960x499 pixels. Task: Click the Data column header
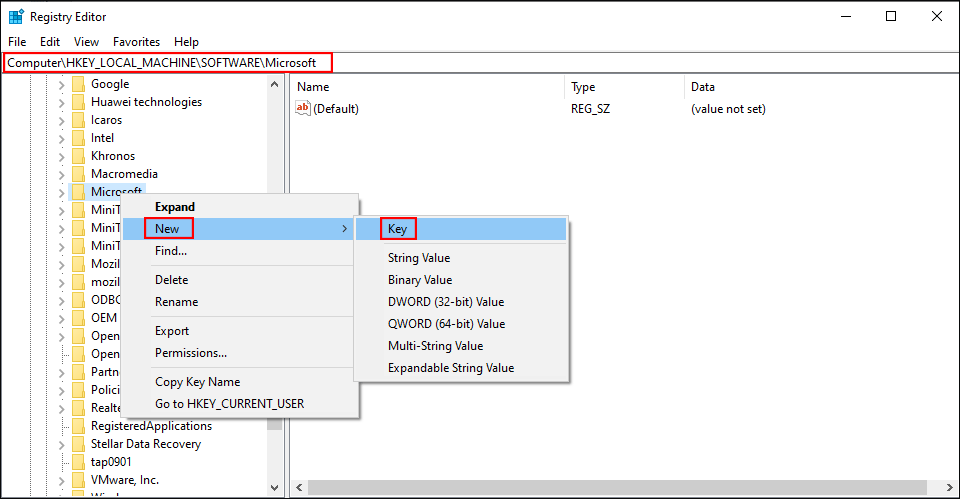coord(821,87)
